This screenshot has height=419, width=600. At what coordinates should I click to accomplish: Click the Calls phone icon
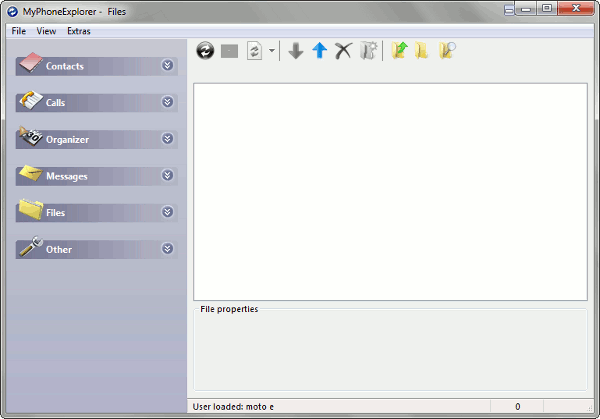pos(31,99)
